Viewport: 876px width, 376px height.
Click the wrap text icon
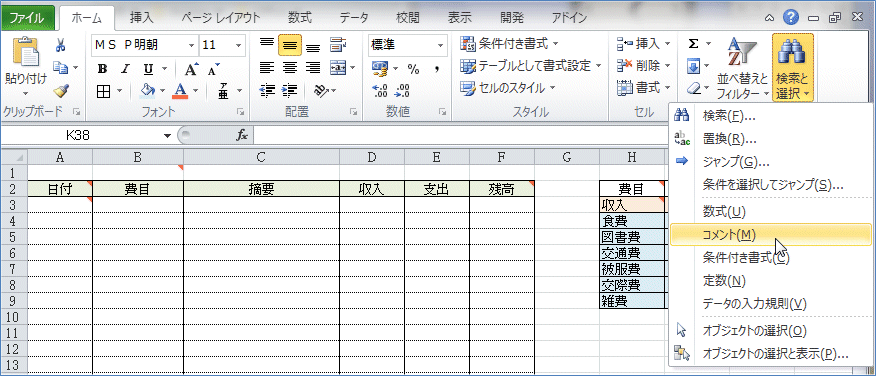pyautogui.click(x=337, y=45)
